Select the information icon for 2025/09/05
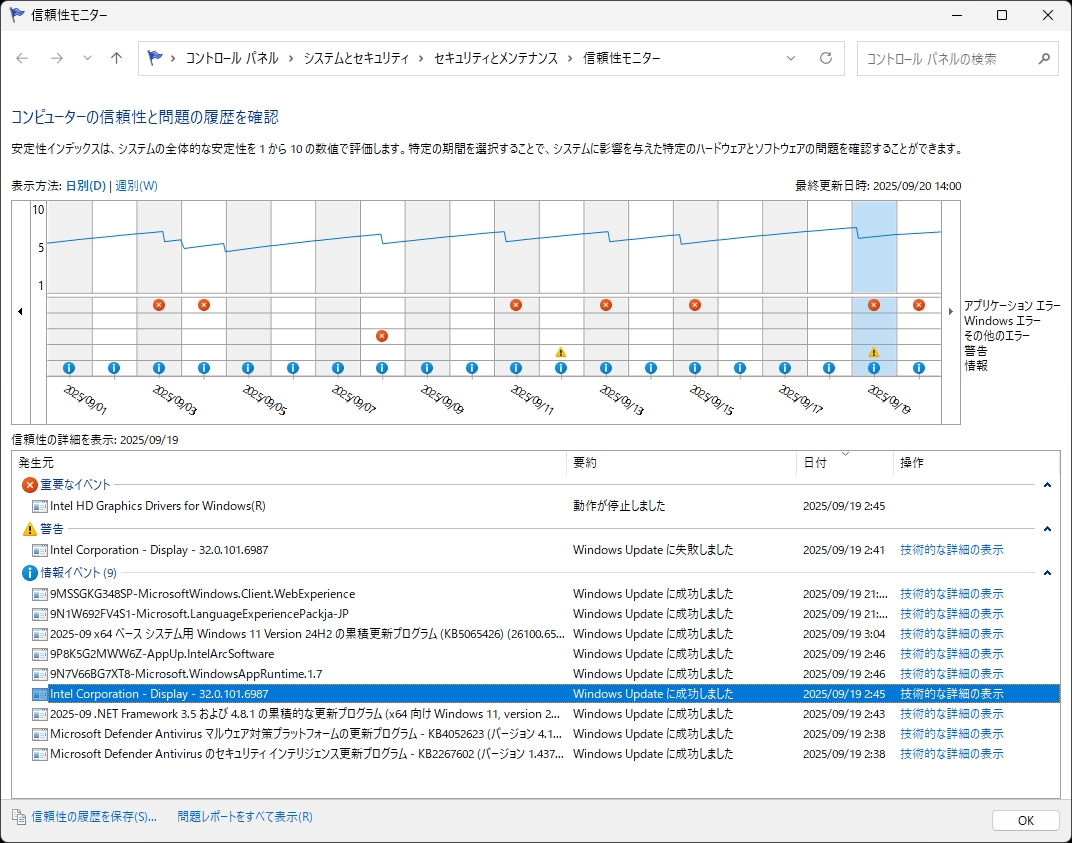Screen dimensions: 1072x843 [x=248, y=368]
